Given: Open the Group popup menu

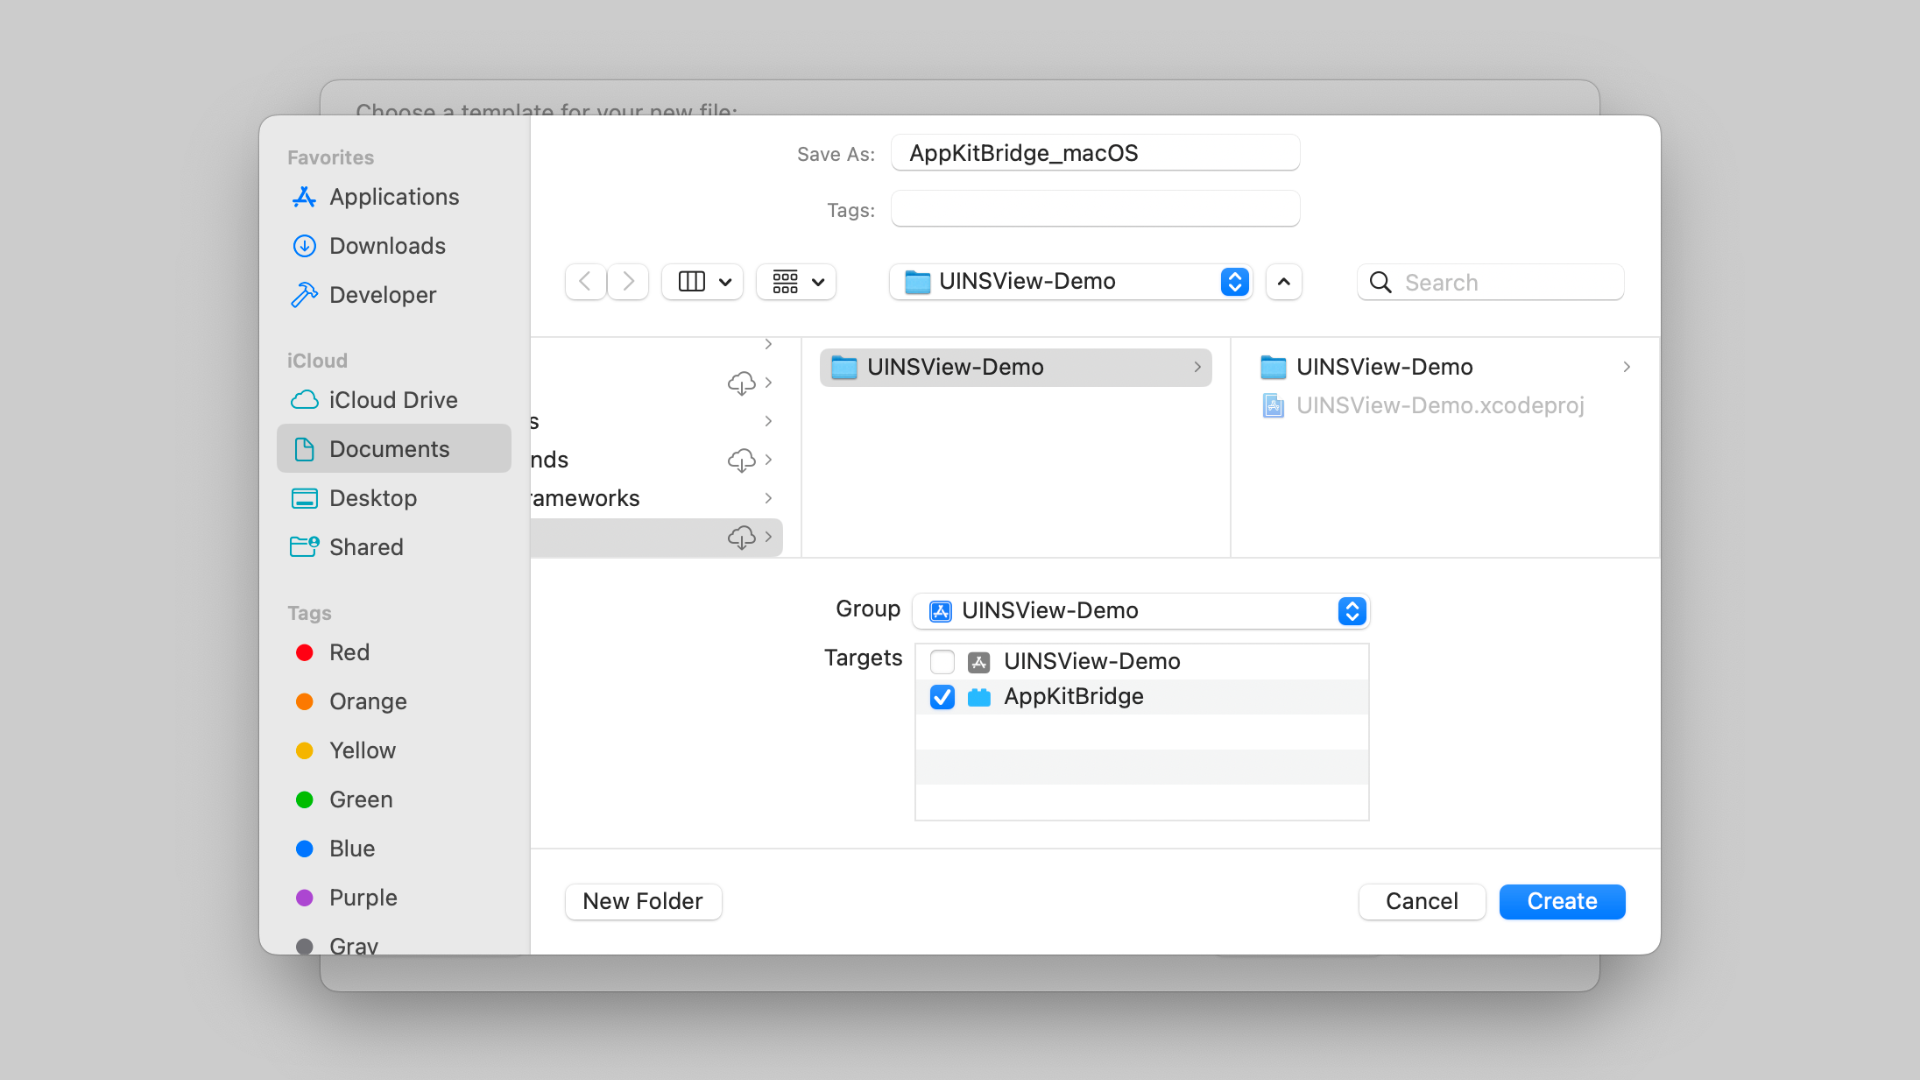Looking at the screenshot, I should (x=1141, y=611).
